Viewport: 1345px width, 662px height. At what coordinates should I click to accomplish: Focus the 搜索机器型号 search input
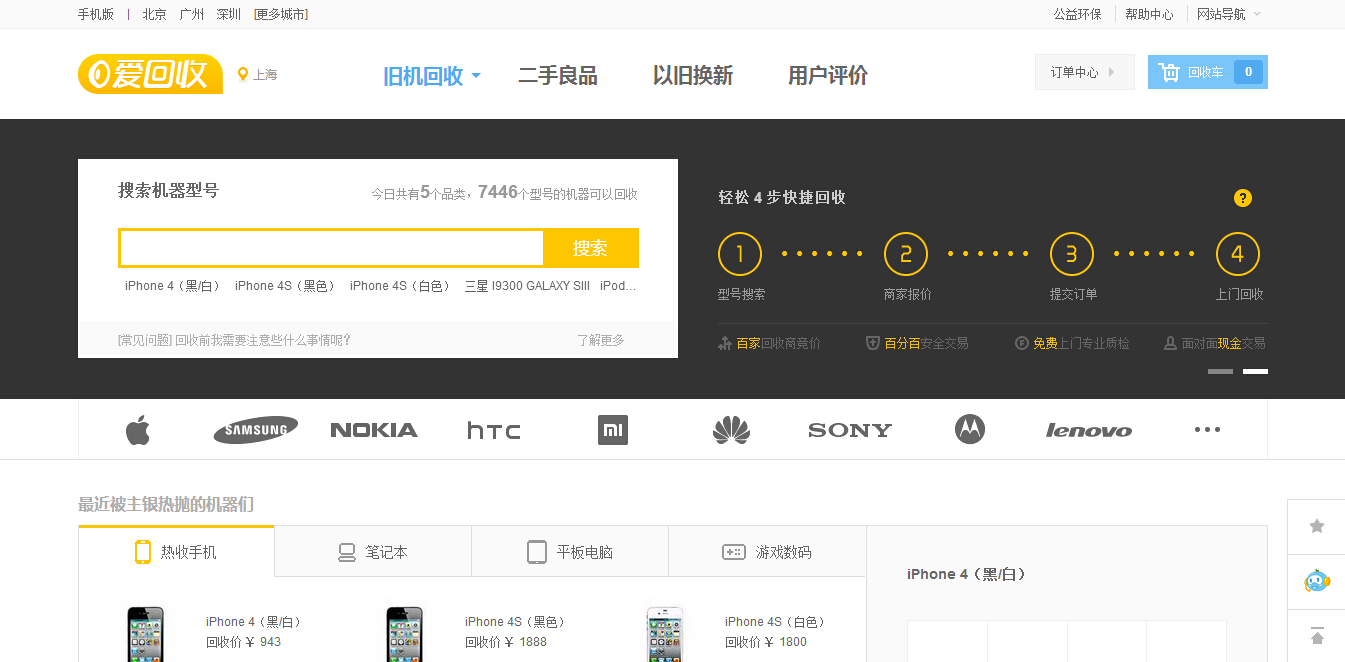click(331, 248)
